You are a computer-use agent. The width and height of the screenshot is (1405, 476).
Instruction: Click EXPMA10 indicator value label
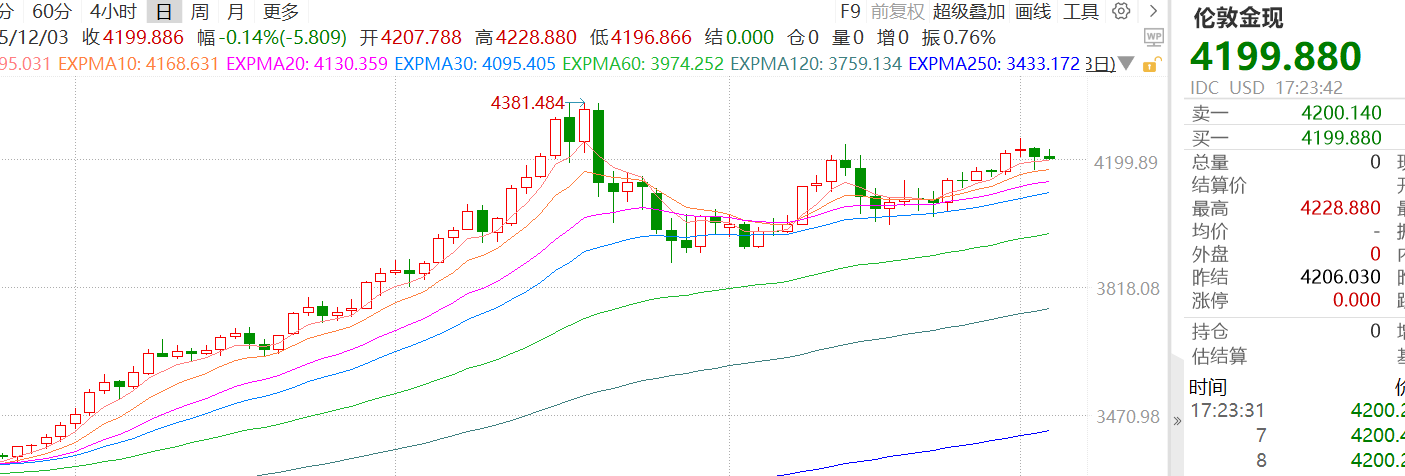[x=139, y=63]
